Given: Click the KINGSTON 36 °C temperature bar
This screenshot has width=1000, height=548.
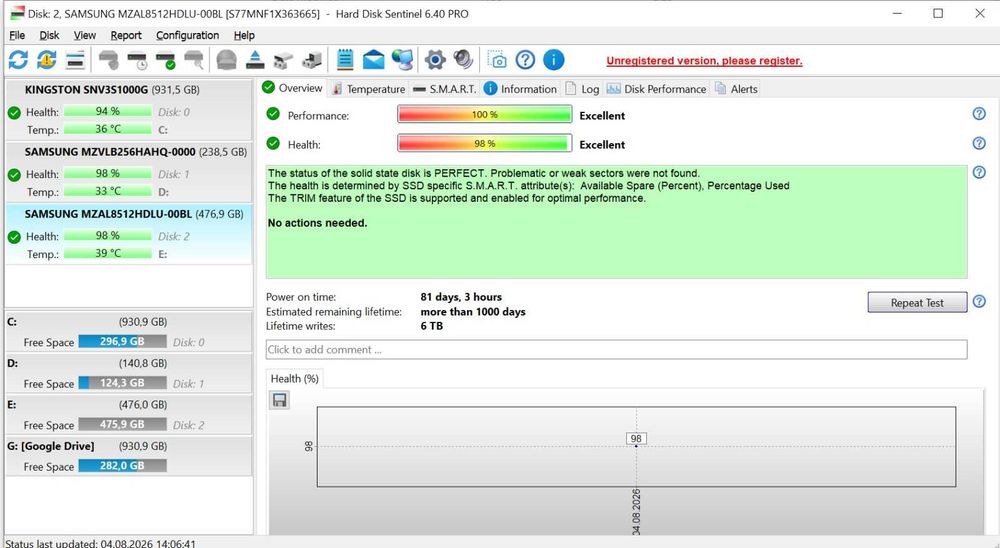Looking at the screenshot, I should point(107,129).
